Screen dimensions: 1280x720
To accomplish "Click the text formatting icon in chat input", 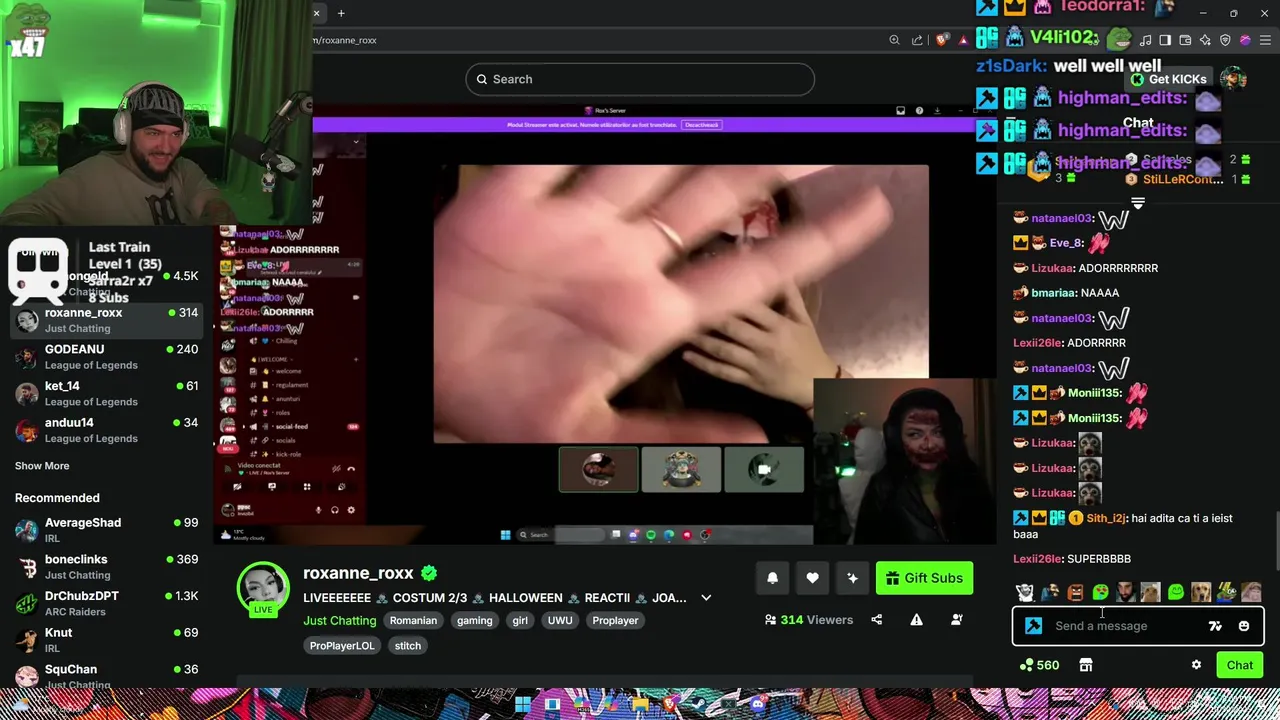I will [1215, 626].
